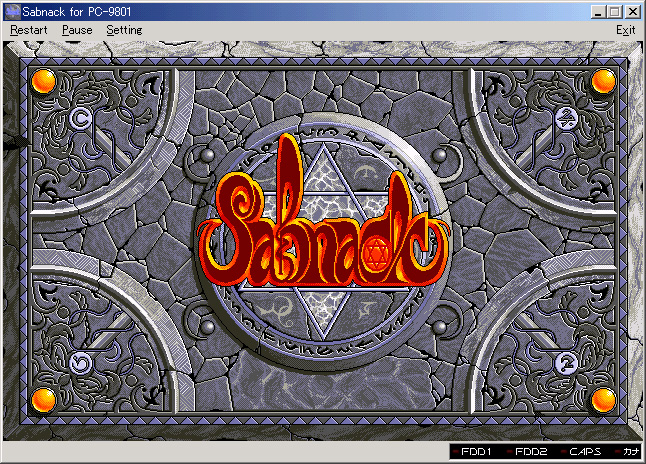Open the Setting menu

(x=124, y=30)
